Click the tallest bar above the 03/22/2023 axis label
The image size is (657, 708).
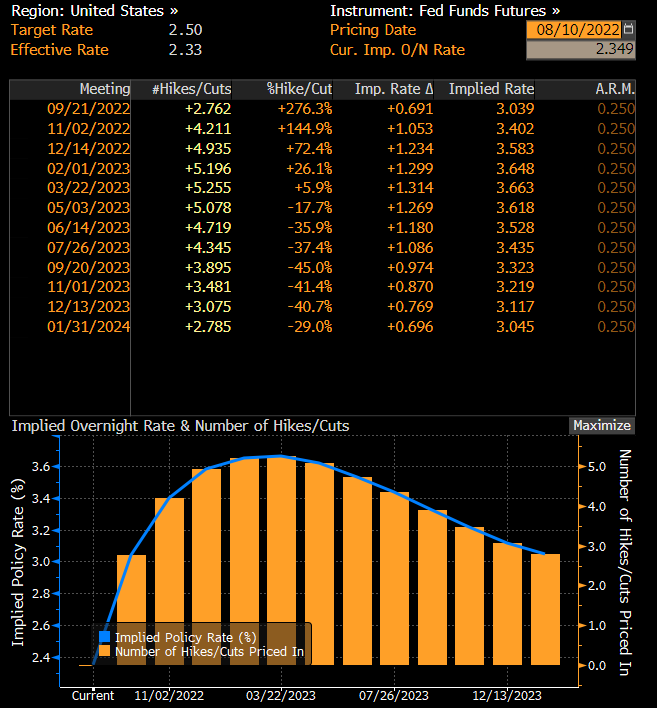[281, 560]
